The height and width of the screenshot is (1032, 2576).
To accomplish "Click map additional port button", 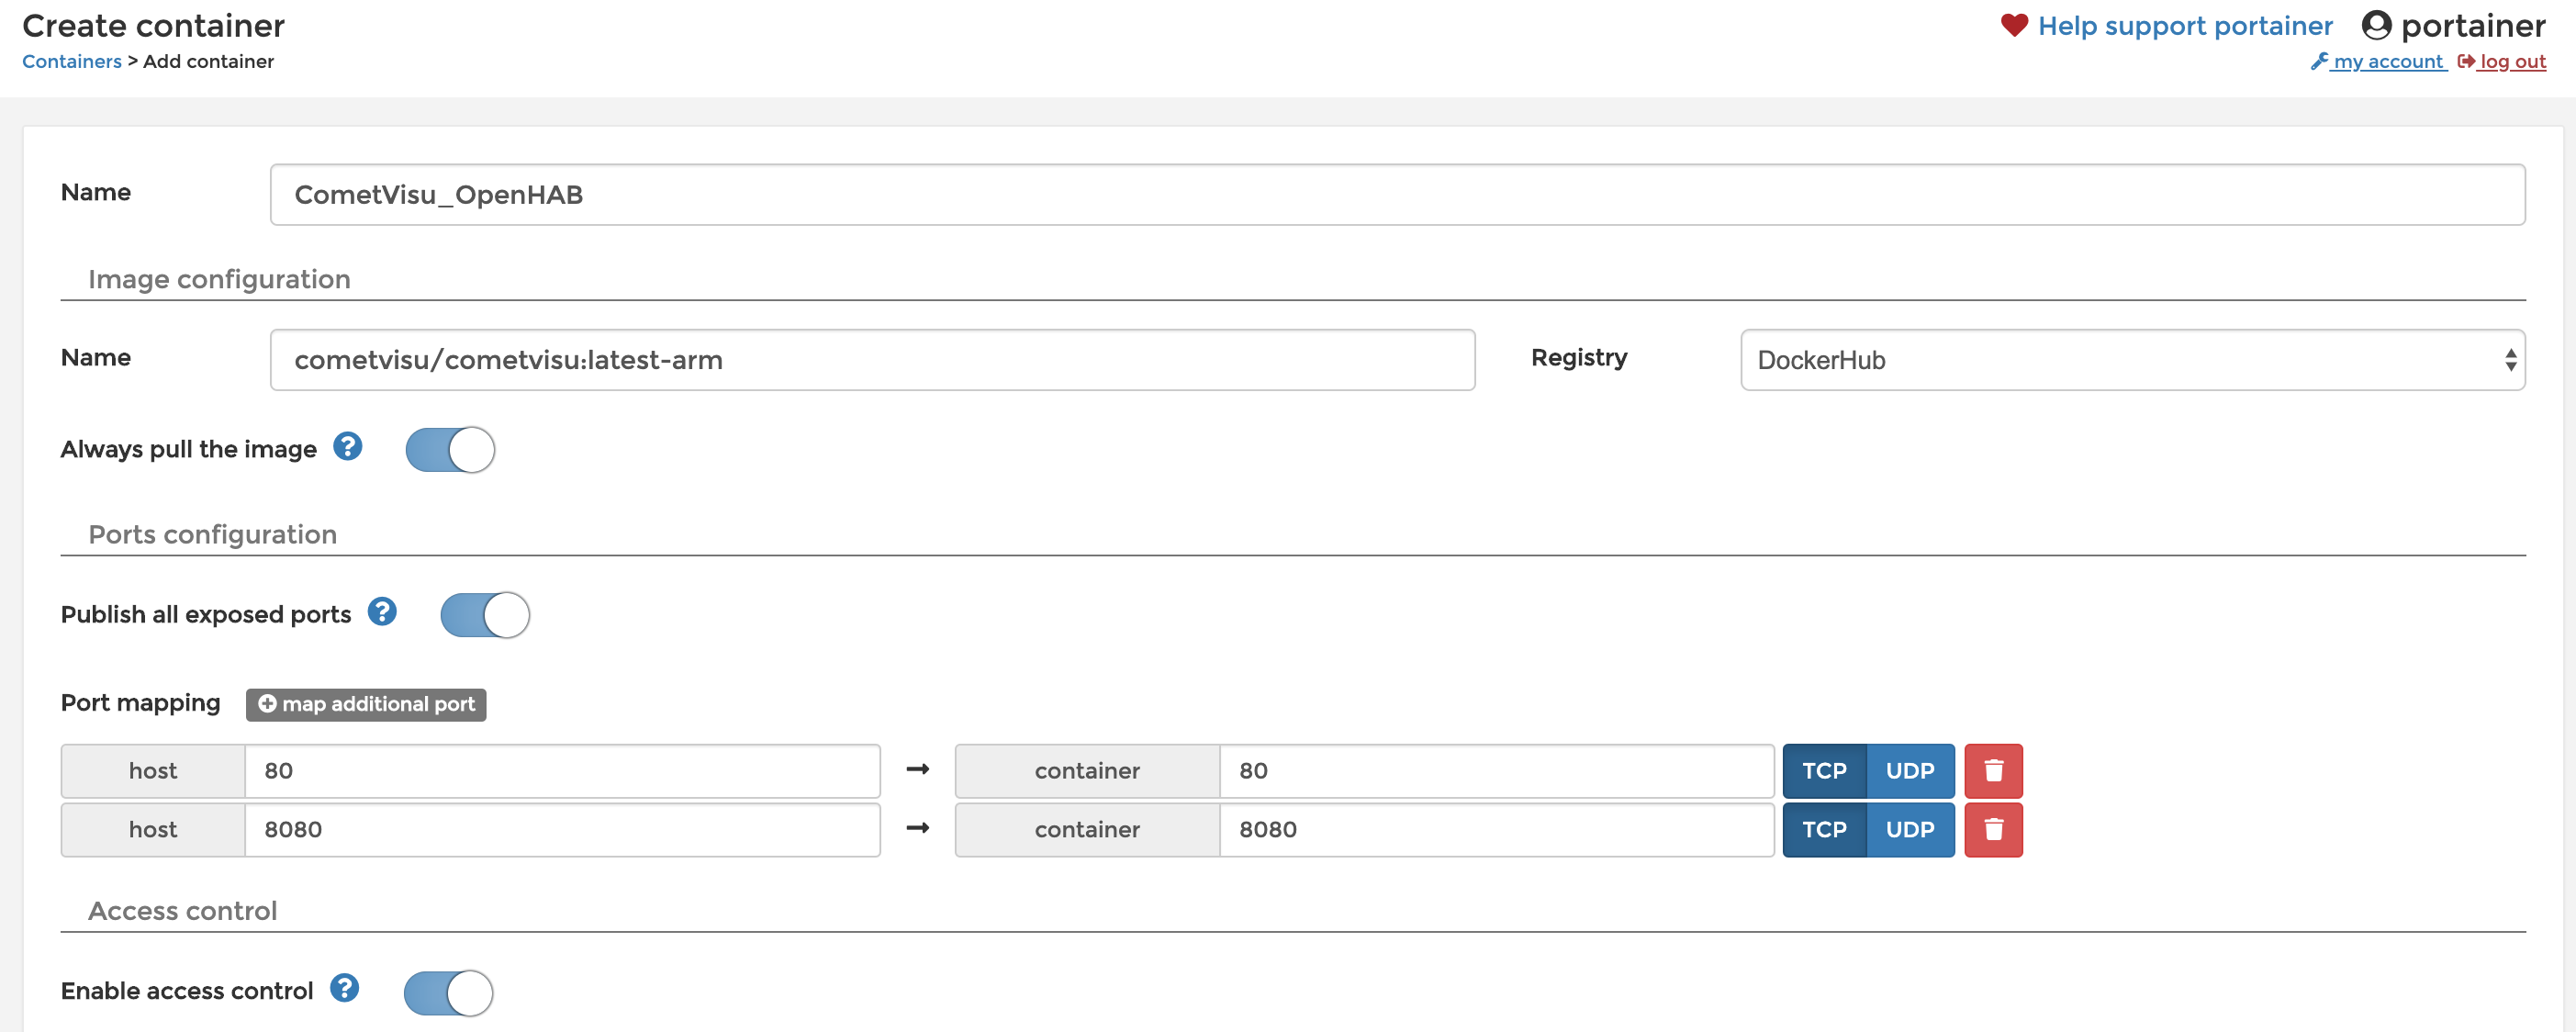I will (x=366, y=704).
